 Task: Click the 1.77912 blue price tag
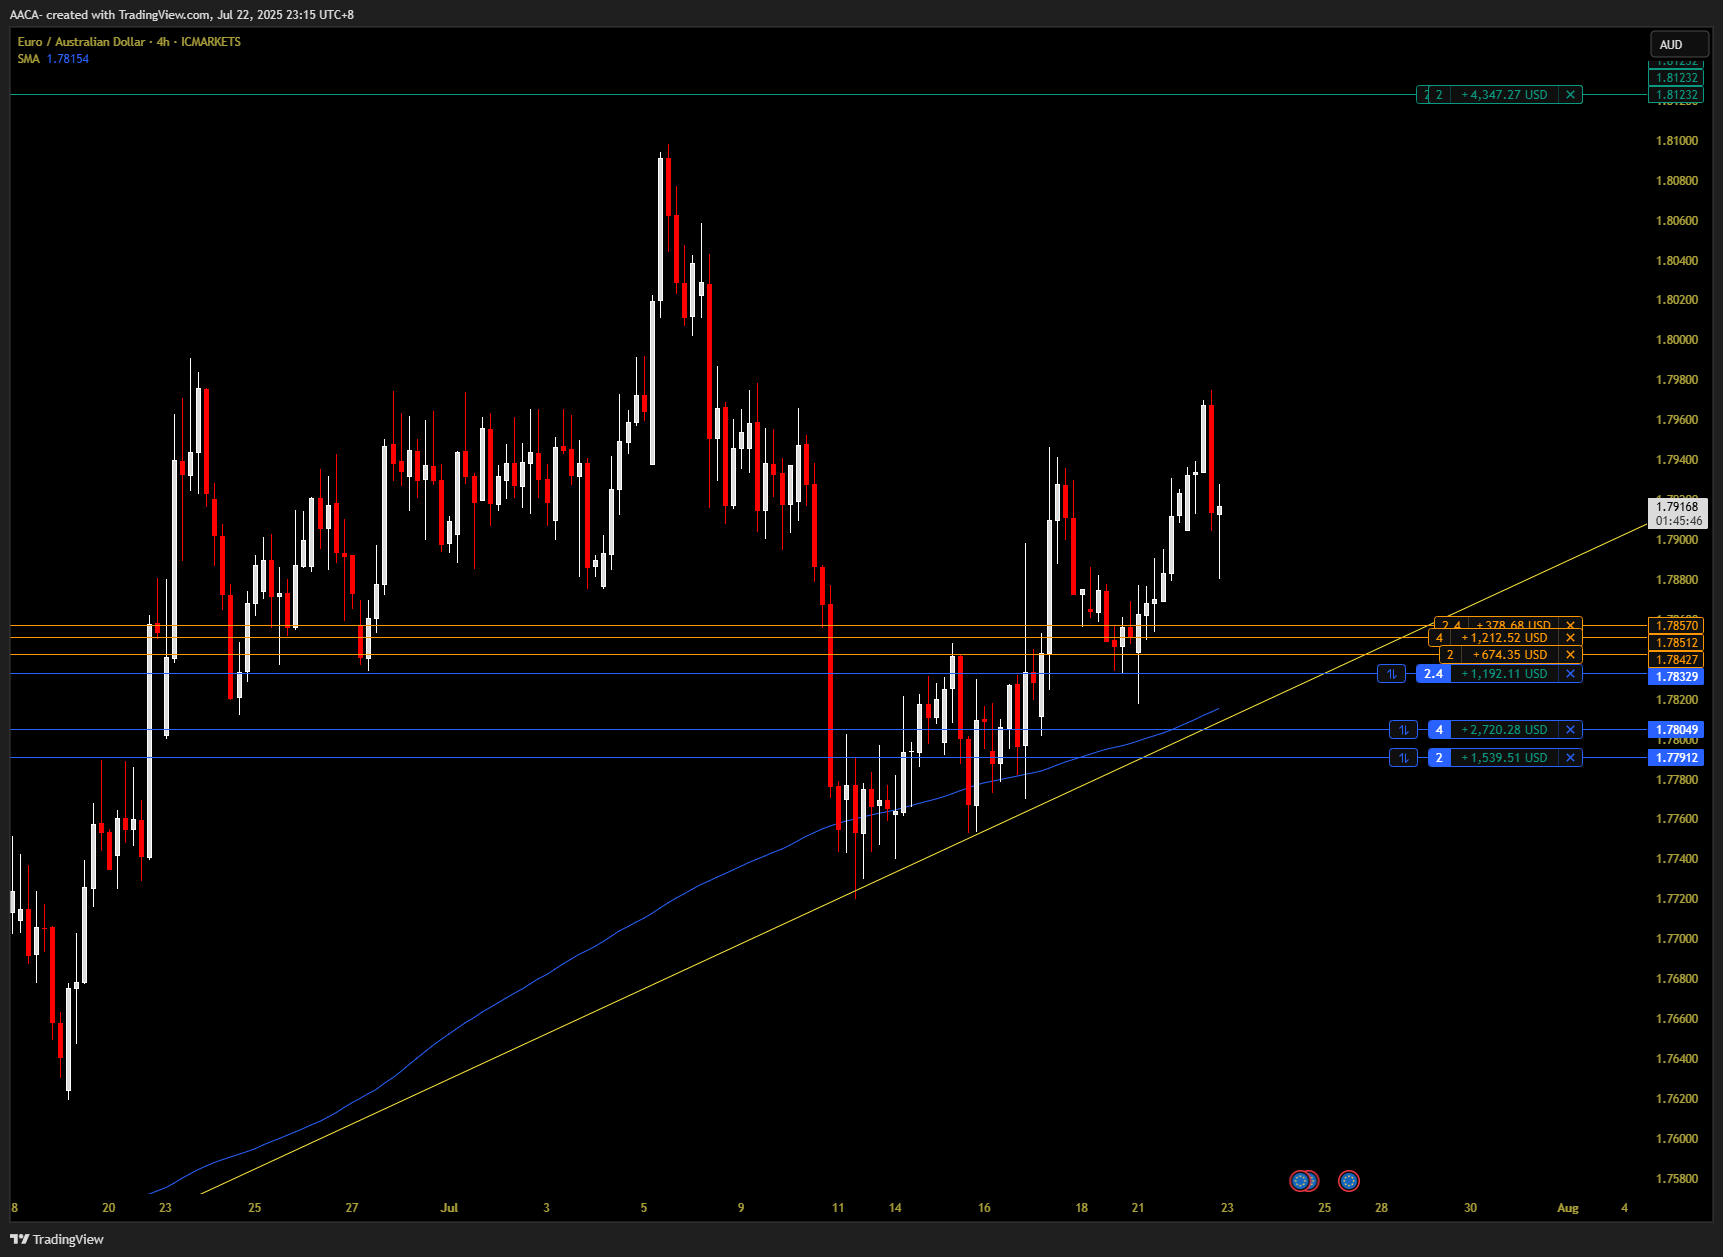click(x=1677, y=758)
